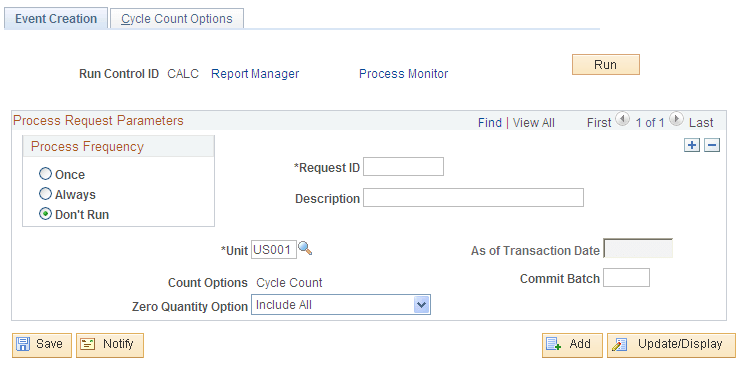
Task: Click the First navigation text
Action: [x=599, y=123]
